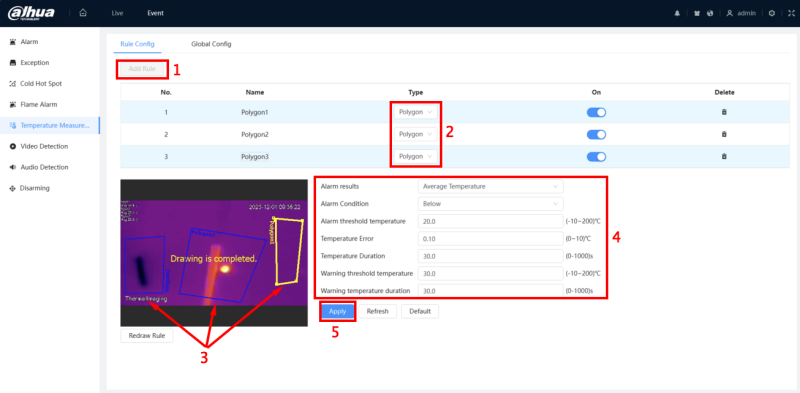Expand the Alarm Condition dropdown
This screenshot has height=393, width=800.
pos(490,204)
